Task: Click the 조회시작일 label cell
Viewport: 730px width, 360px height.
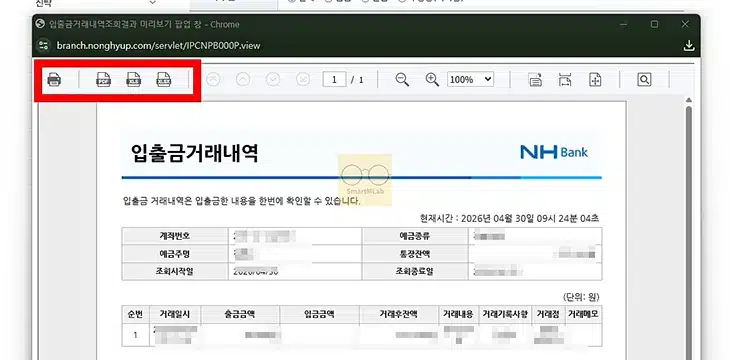Action: point(175,272)
